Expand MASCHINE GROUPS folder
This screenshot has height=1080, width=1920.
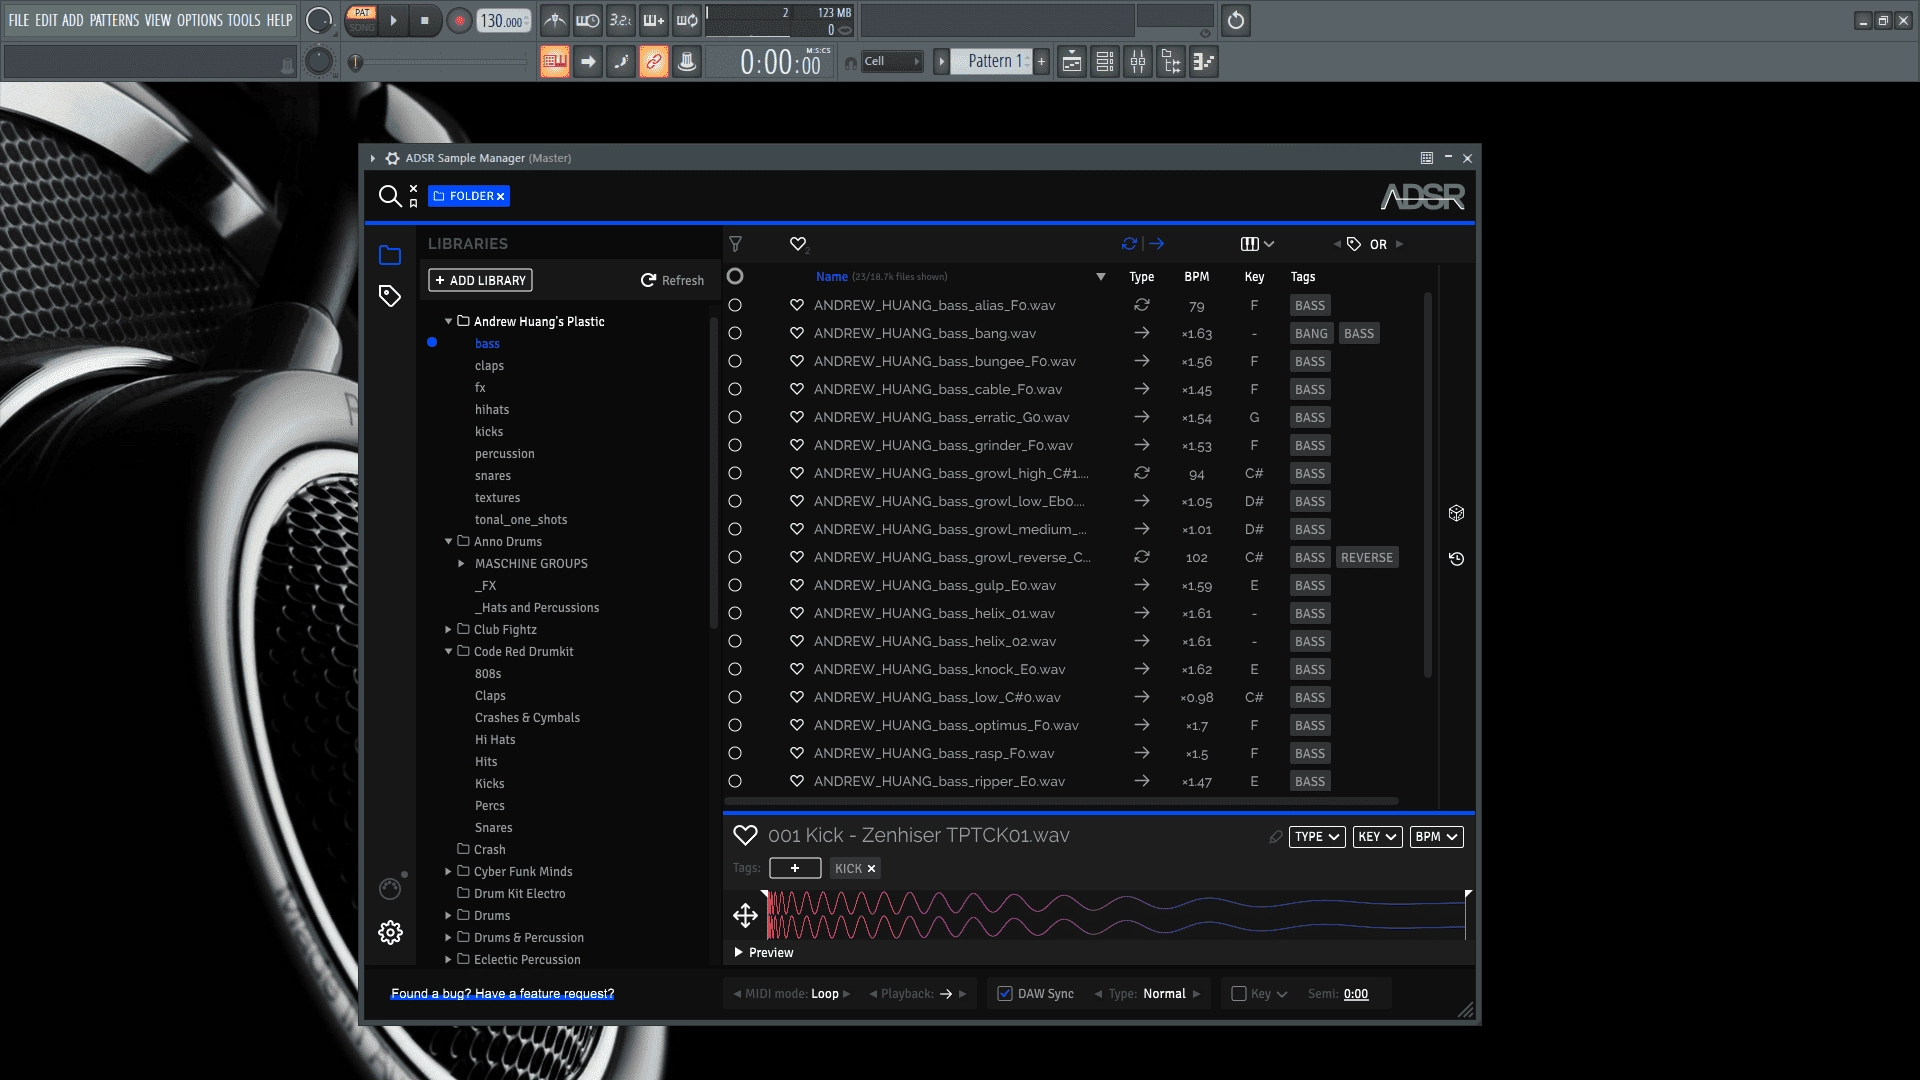(461, 563)
